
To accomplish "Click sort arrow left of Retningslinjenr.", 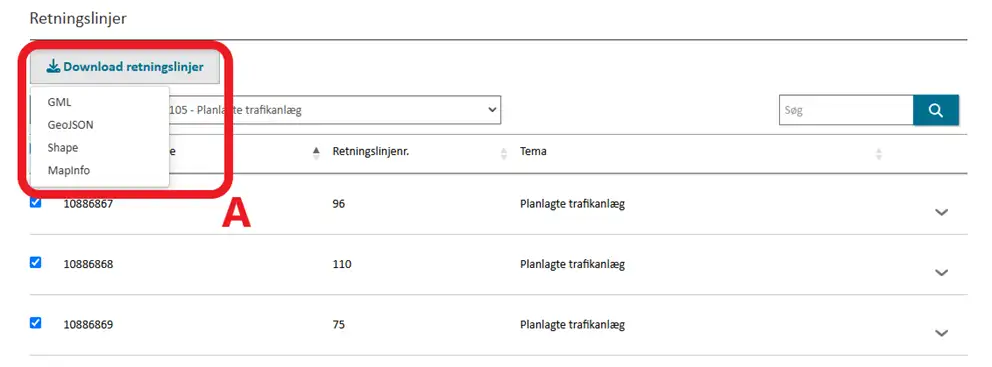I will [316, 152].
